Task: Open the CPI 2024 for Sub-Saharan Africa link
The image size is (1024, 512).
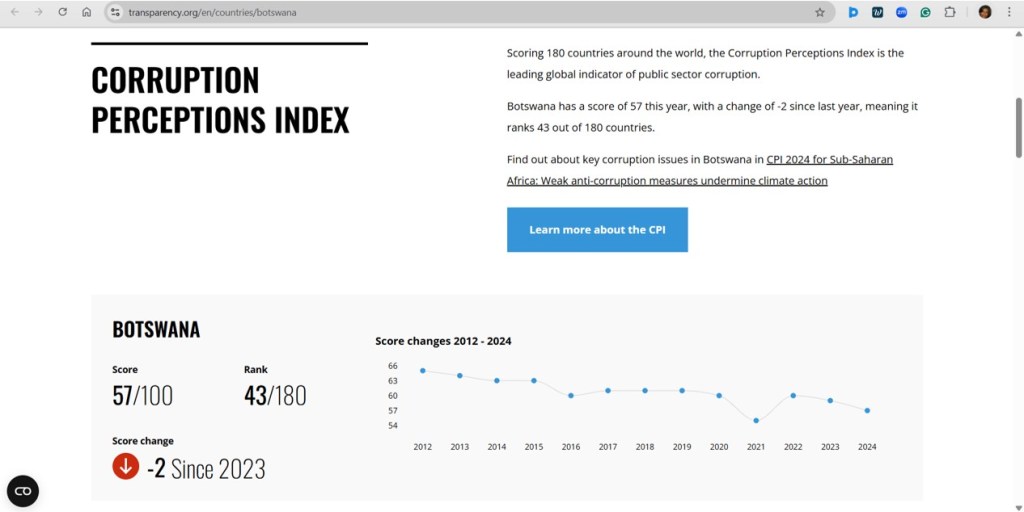Action: click(x=829, y=160)
